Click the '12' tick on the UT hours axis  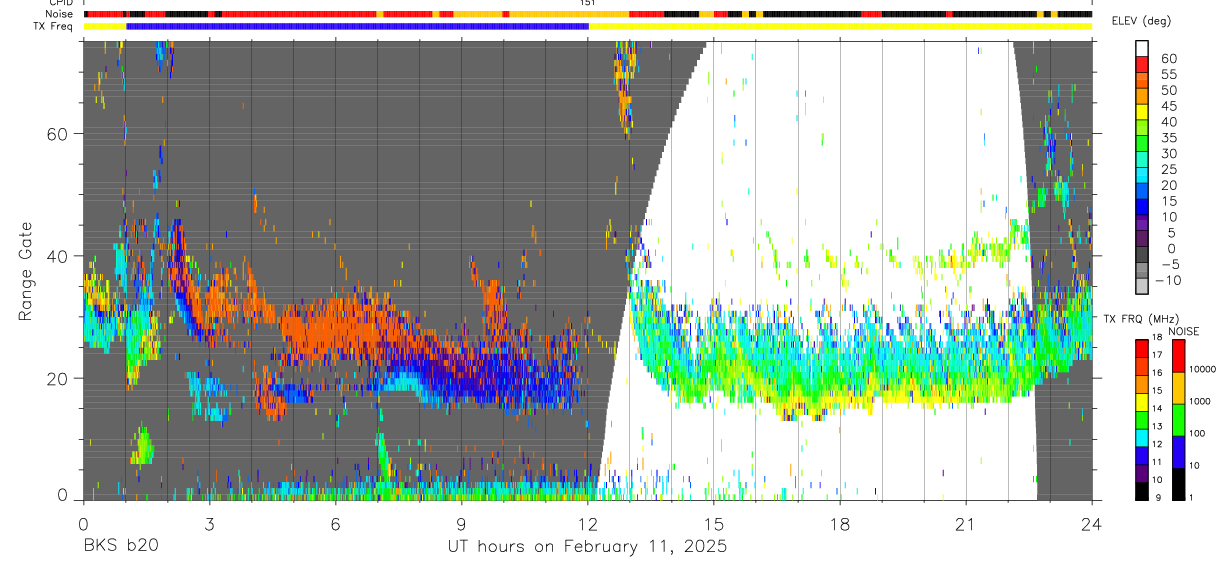(588, 523)
